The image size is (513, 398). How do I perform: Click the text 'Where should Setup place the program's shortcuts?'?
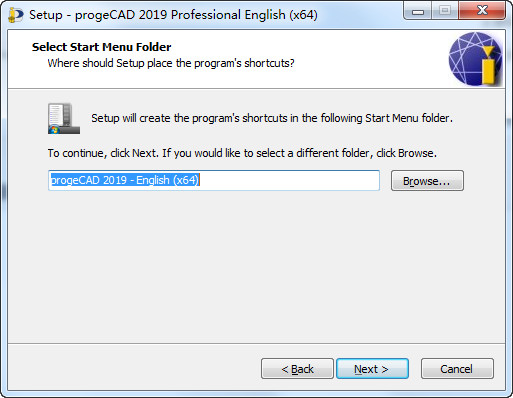pyautogui.click(x=171, y=63)
